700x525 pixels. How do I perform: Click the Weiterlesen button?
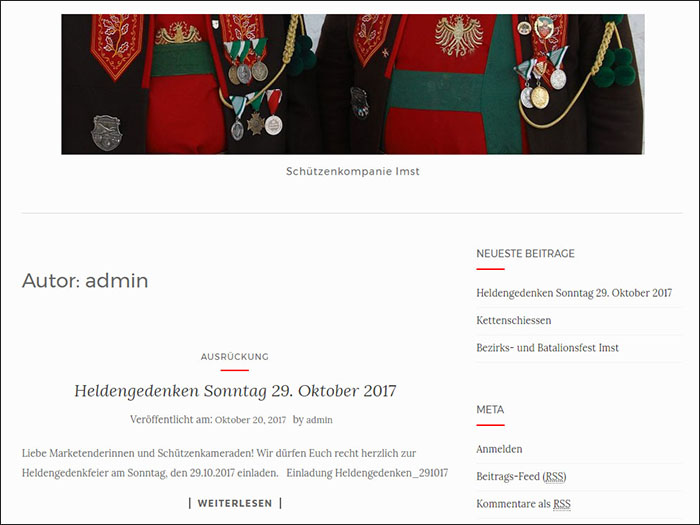tap(235, 503)
